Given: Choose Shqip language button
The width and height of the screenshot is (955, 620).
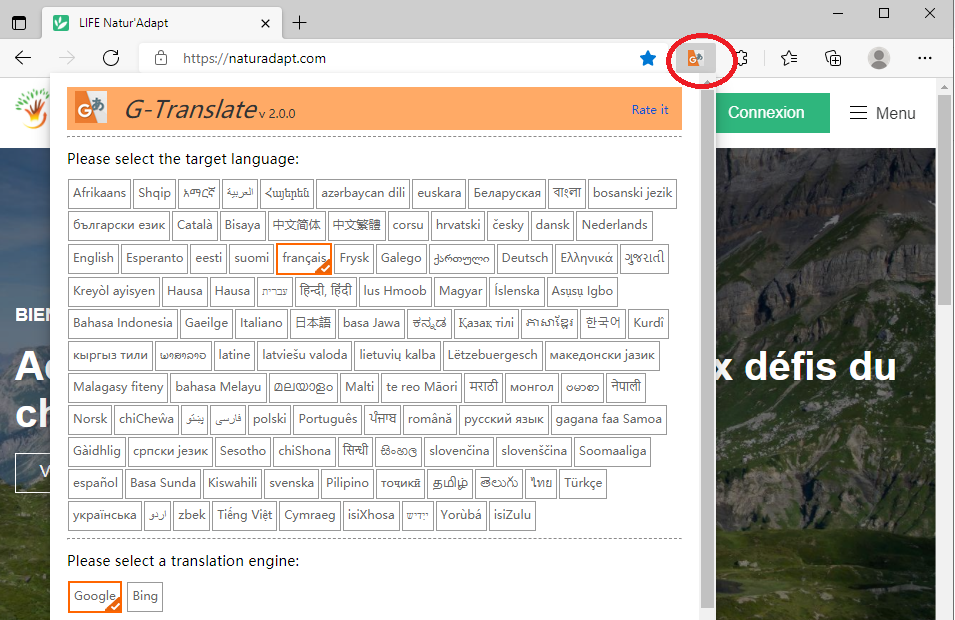Looking at the screenshot, I should [x=154, y=193].
